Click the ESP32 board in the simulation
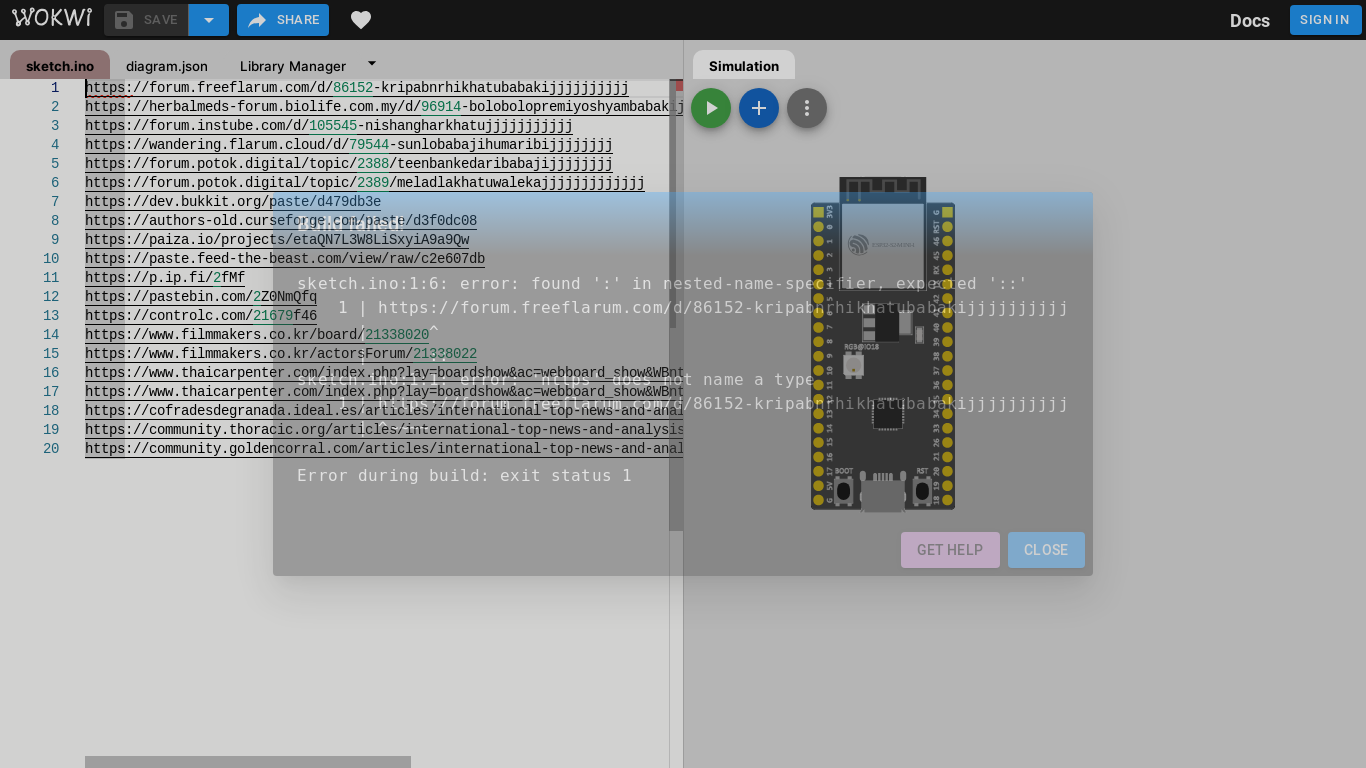Image resolution: width=1366 pixels, height=768 pixels. (x=883, y=345)
